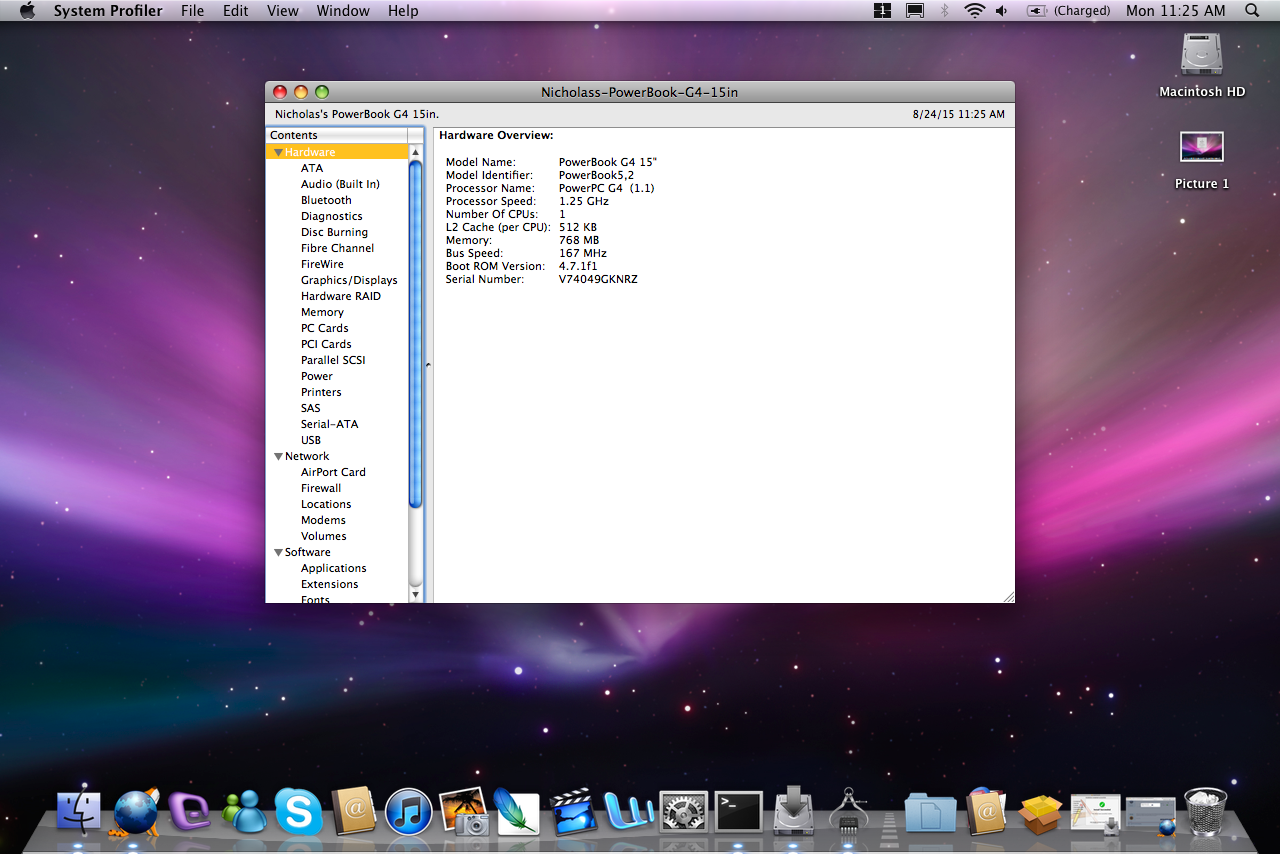Select Memory under Hardware
Image resolution: width=1280 pixels, height=854 pixels.
[322, 312]
